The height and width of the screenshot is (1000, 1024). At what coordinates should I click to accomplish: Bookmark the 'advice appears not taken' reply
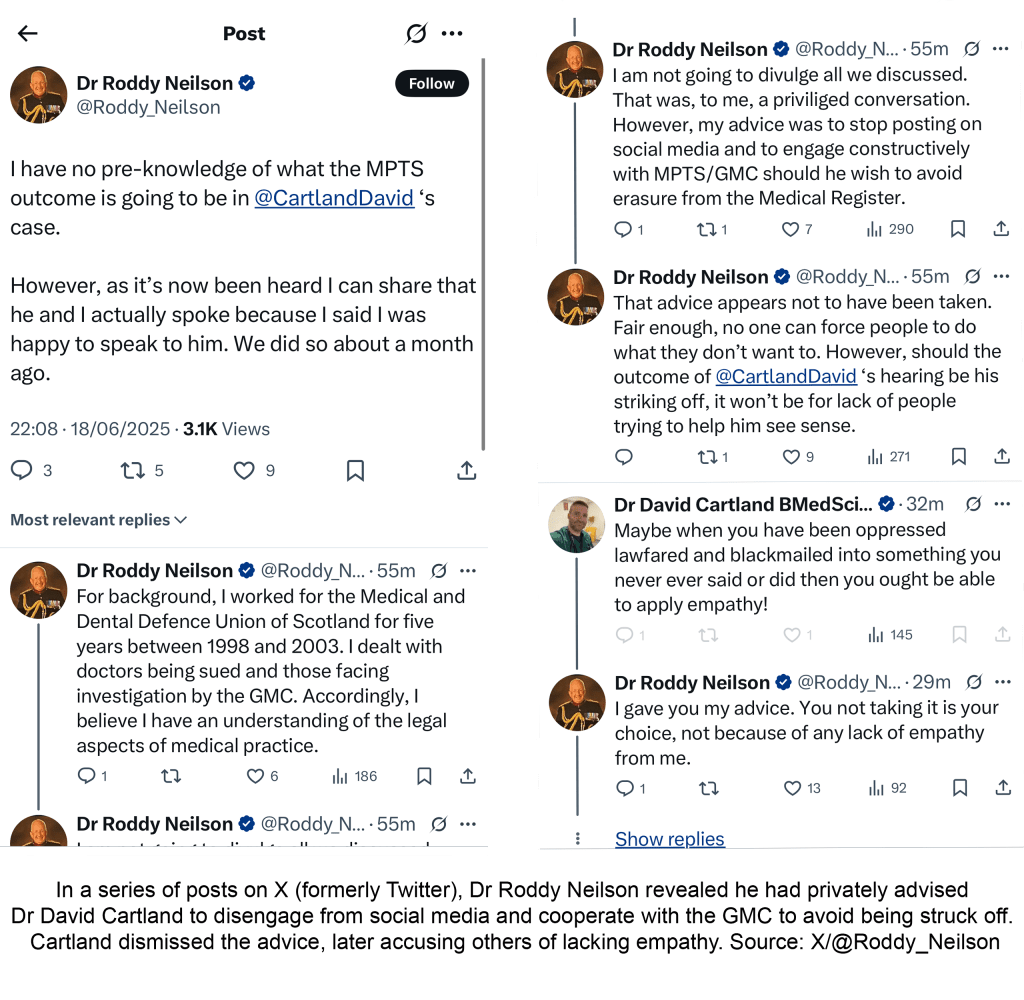pos(958,457)
